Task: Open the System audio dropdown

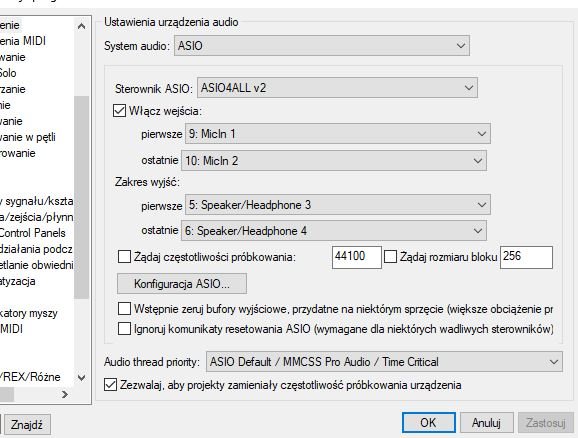Action: [321, 46]
